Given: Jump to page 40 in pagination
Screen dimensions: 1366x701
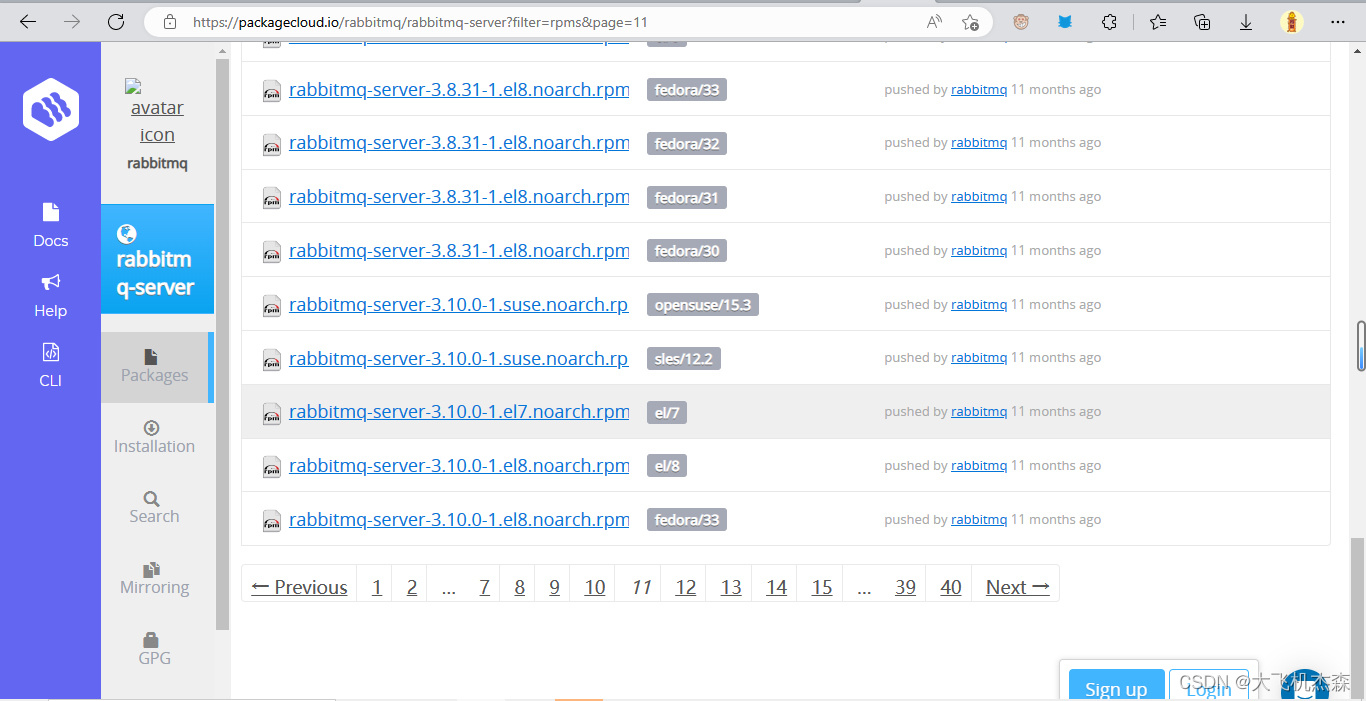Looking at the screenshot, I should 951,587.
